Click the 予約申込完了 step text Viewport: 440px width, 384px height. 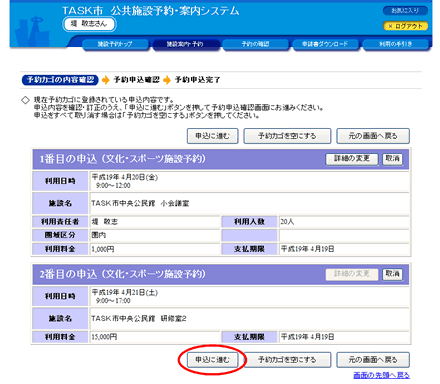198,80
